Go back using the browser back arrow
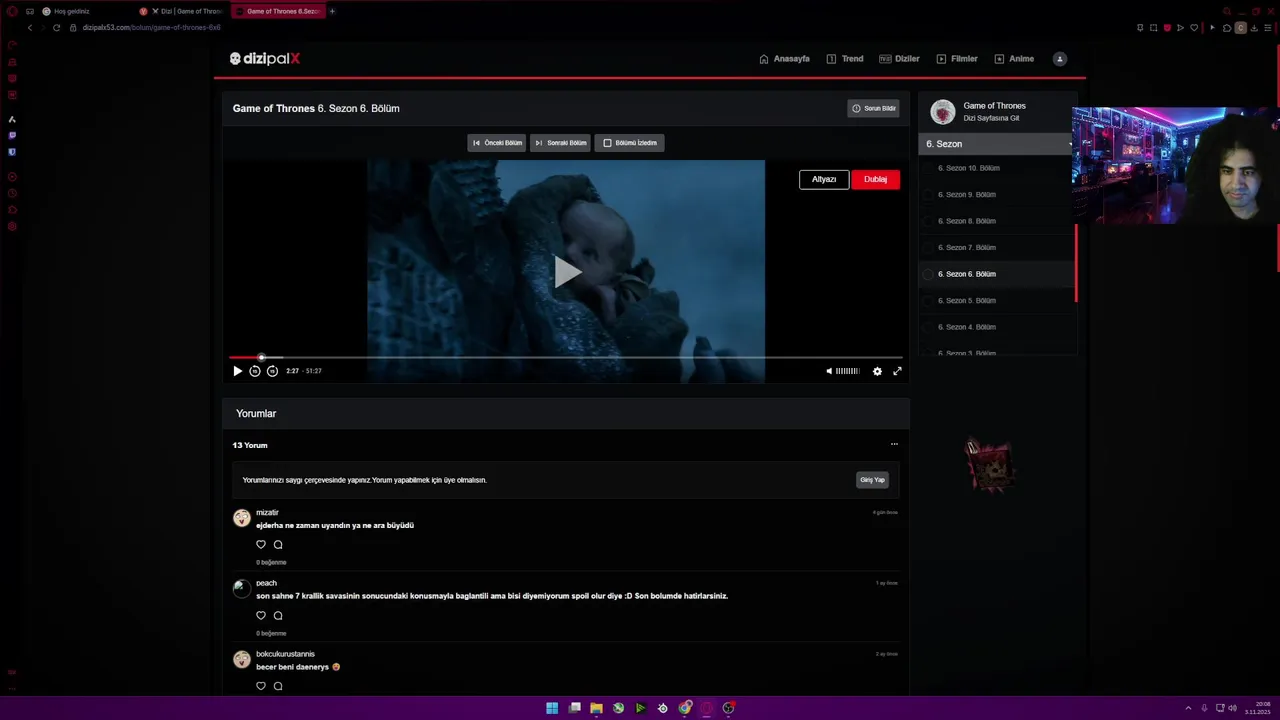The height and width of the screenshot is (720, 1280). (x=30, y=28)
